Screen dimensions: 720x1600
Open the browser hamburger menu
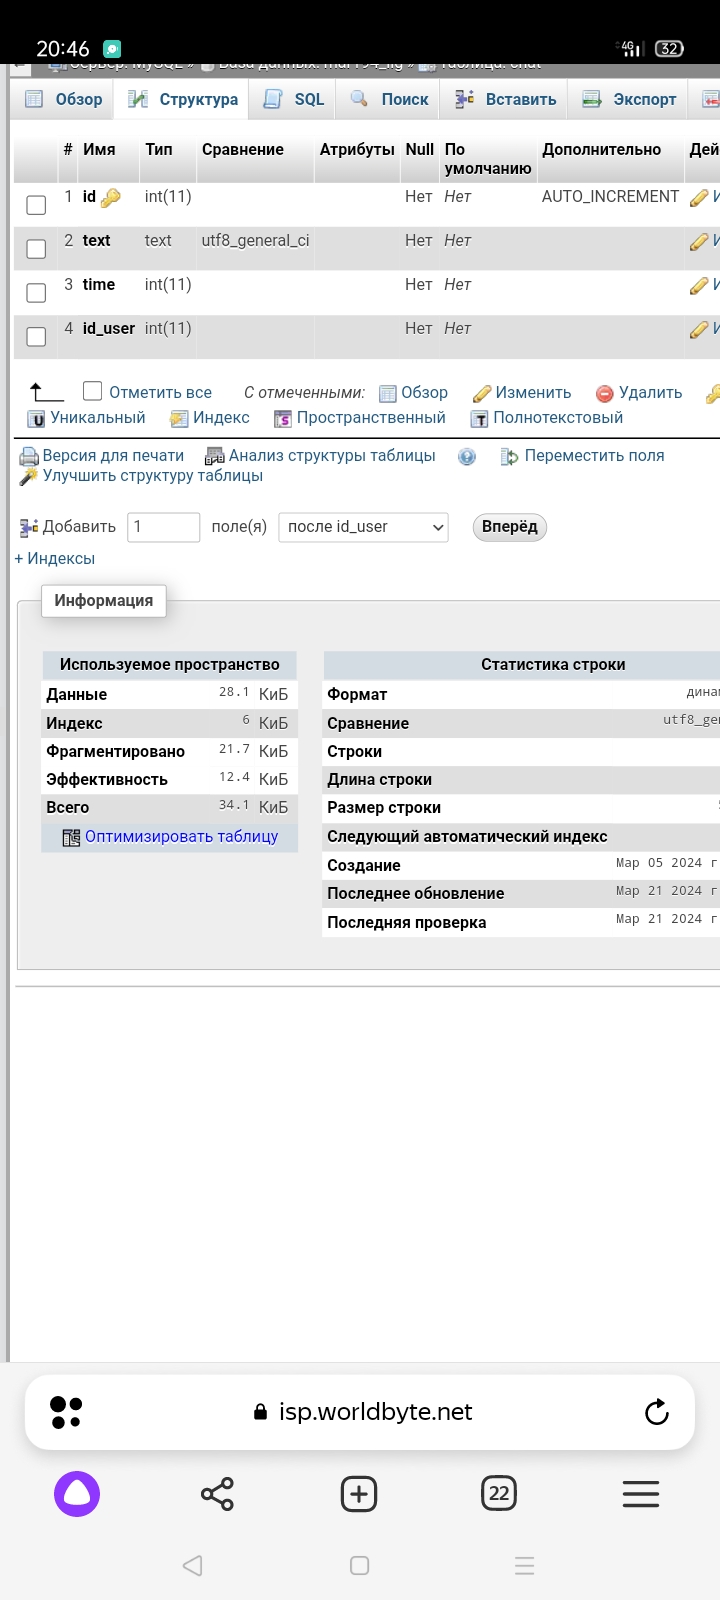[641, 1494]
